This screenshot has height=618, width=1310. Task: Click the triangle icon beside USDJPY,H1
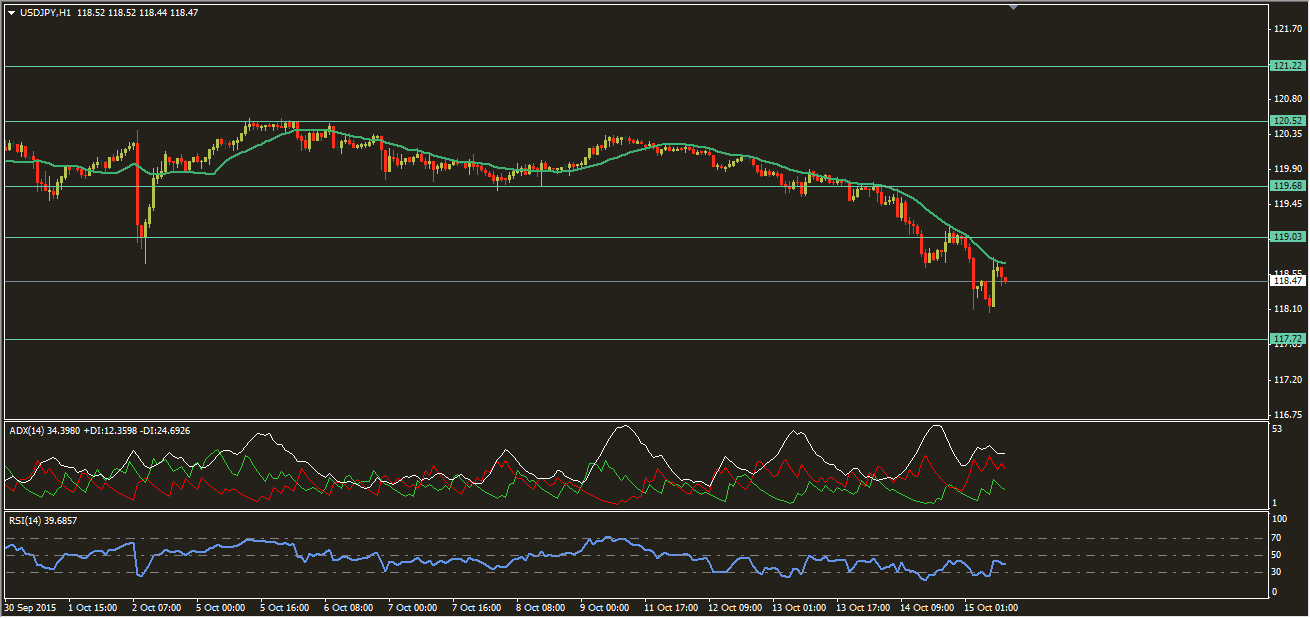pos(11,13)
